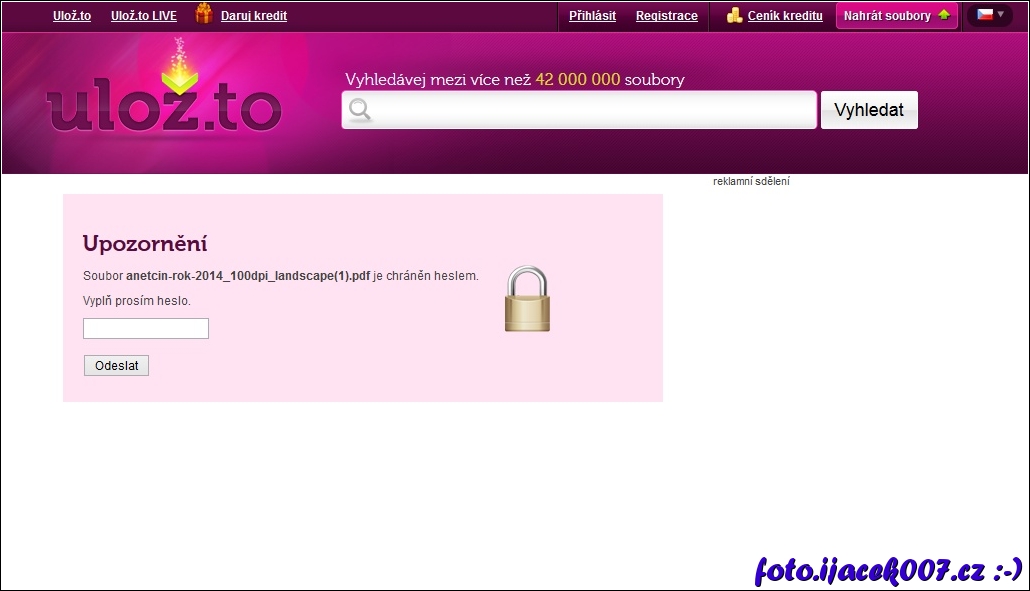Screen dimensions: 1030x591
Task: Open the Ulož.to home link
Action: pos(72,16)
